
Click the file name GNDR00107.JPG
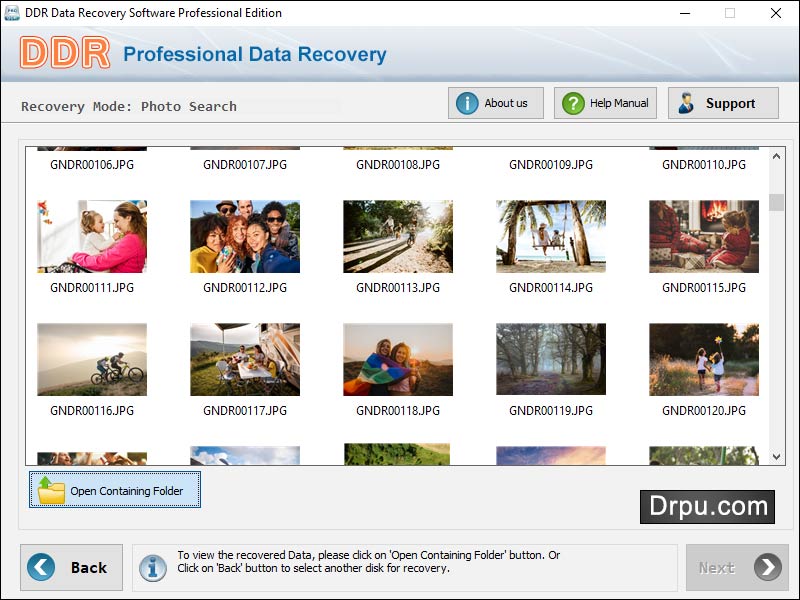(245, 165)
